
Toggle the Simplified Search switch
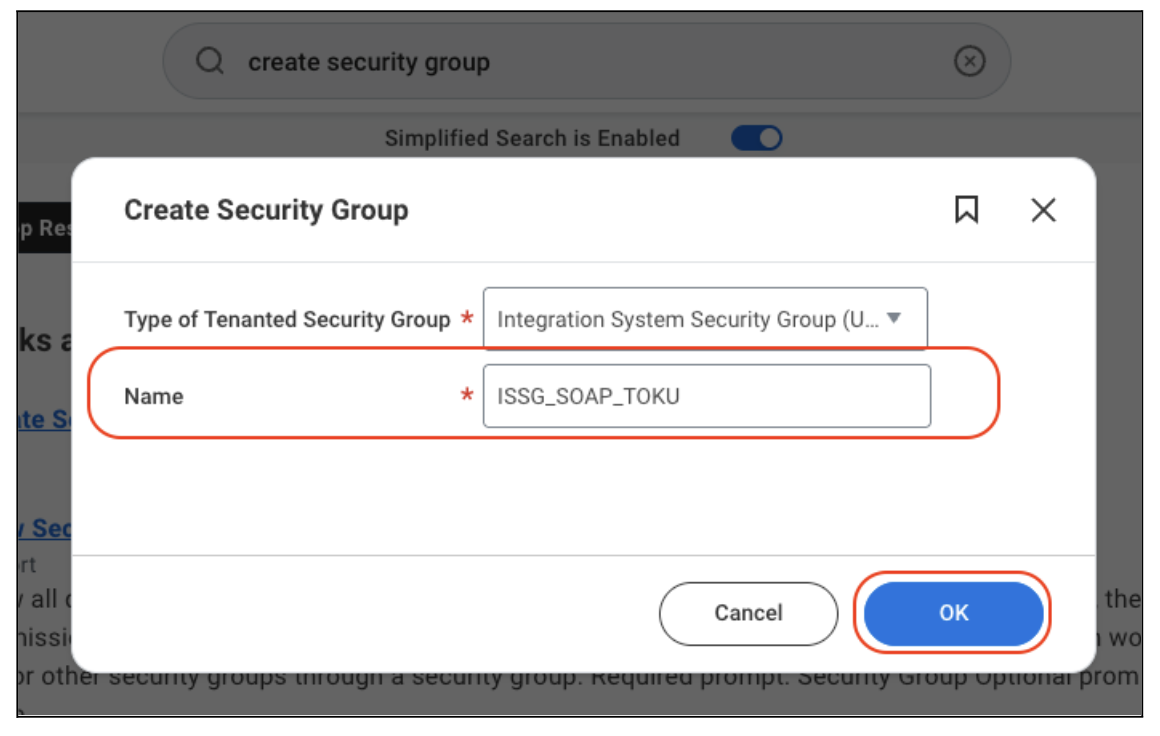tap(756, 138)
